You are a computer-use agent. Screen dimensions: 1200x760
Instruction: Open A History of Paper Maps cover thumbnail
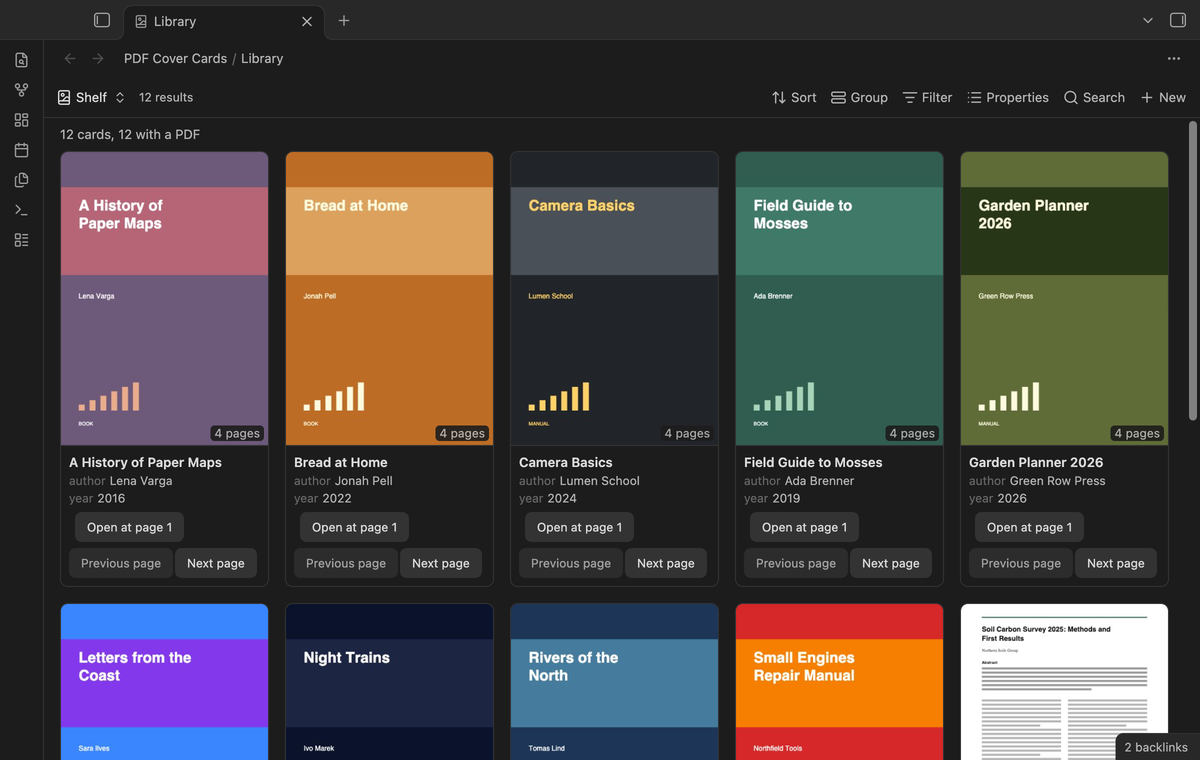[164, 298]
